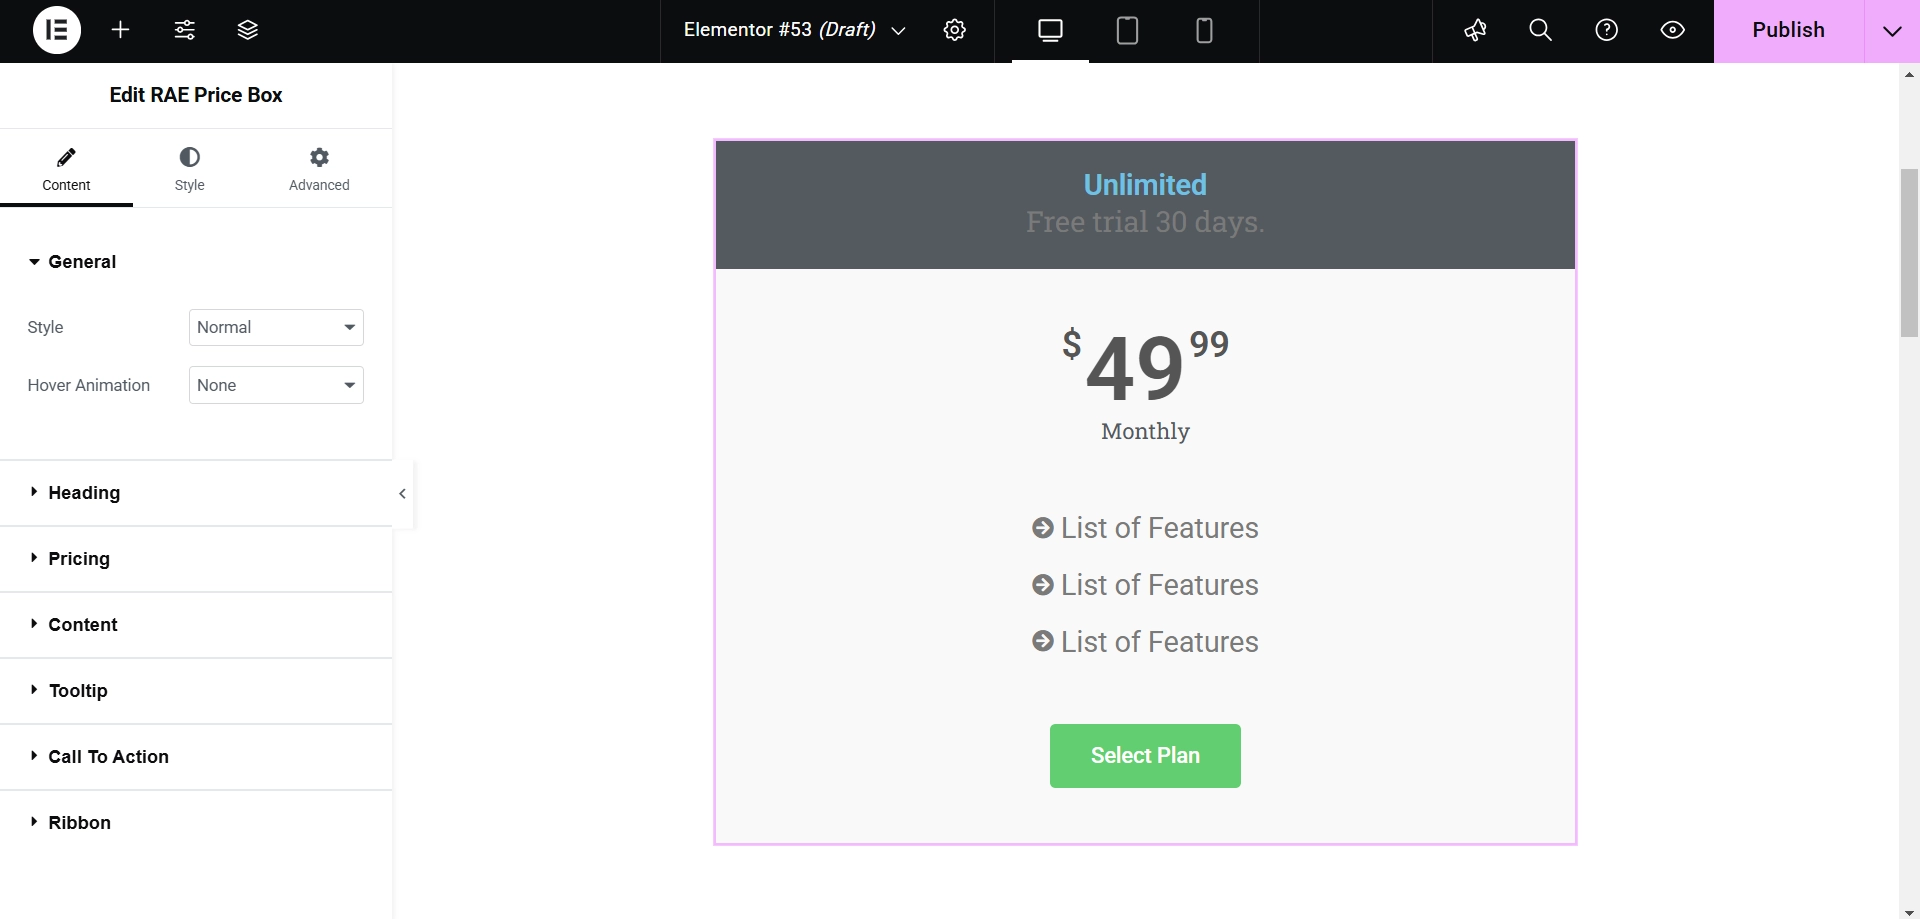Open page settings gear icon
The width and height of the screenshot is (1920, 919).
click(955, 30)
